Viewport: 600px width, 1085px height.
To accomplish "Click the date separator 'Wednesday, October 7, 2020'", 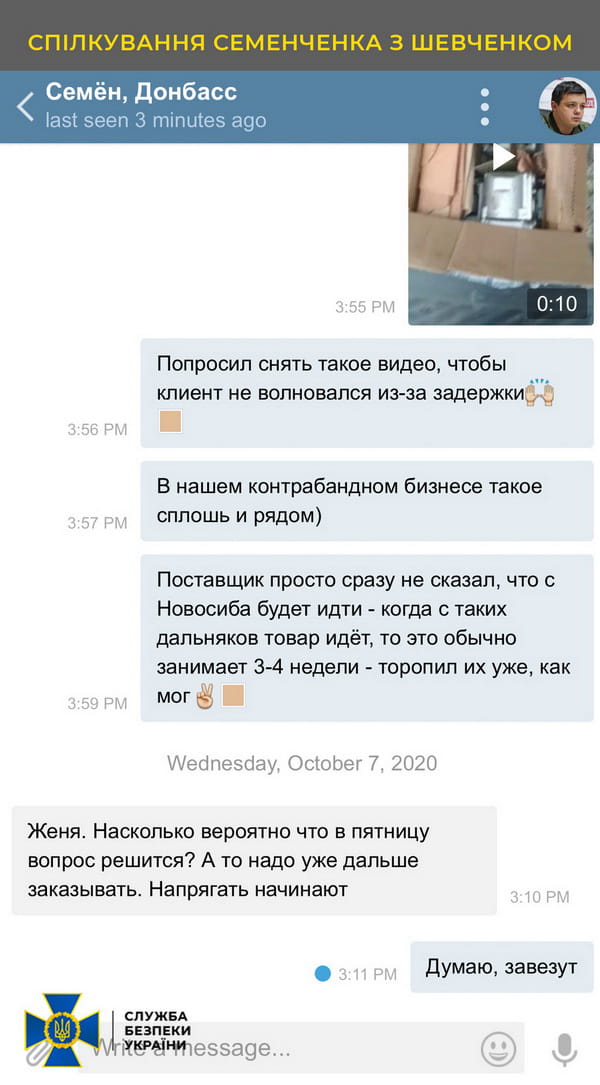I will [x=302, y=763].
